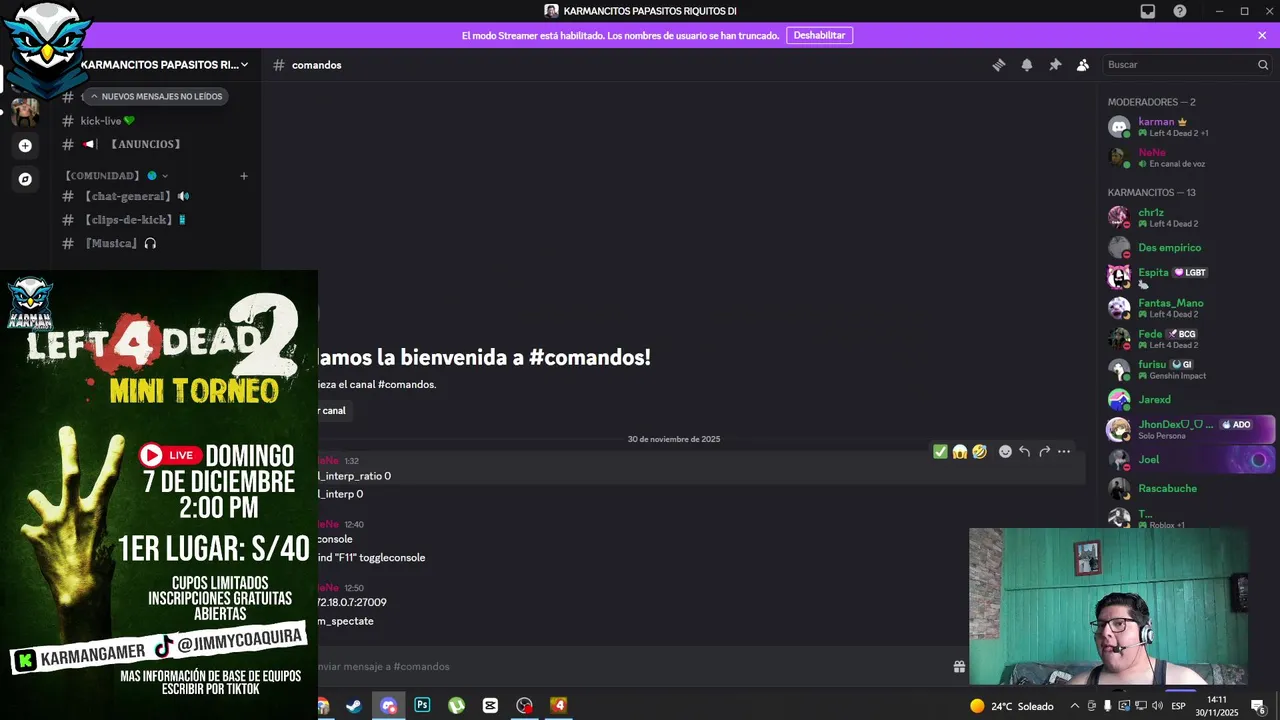Click the message input for #comandos
1280x720 pixels.
(x=630, y=666)
